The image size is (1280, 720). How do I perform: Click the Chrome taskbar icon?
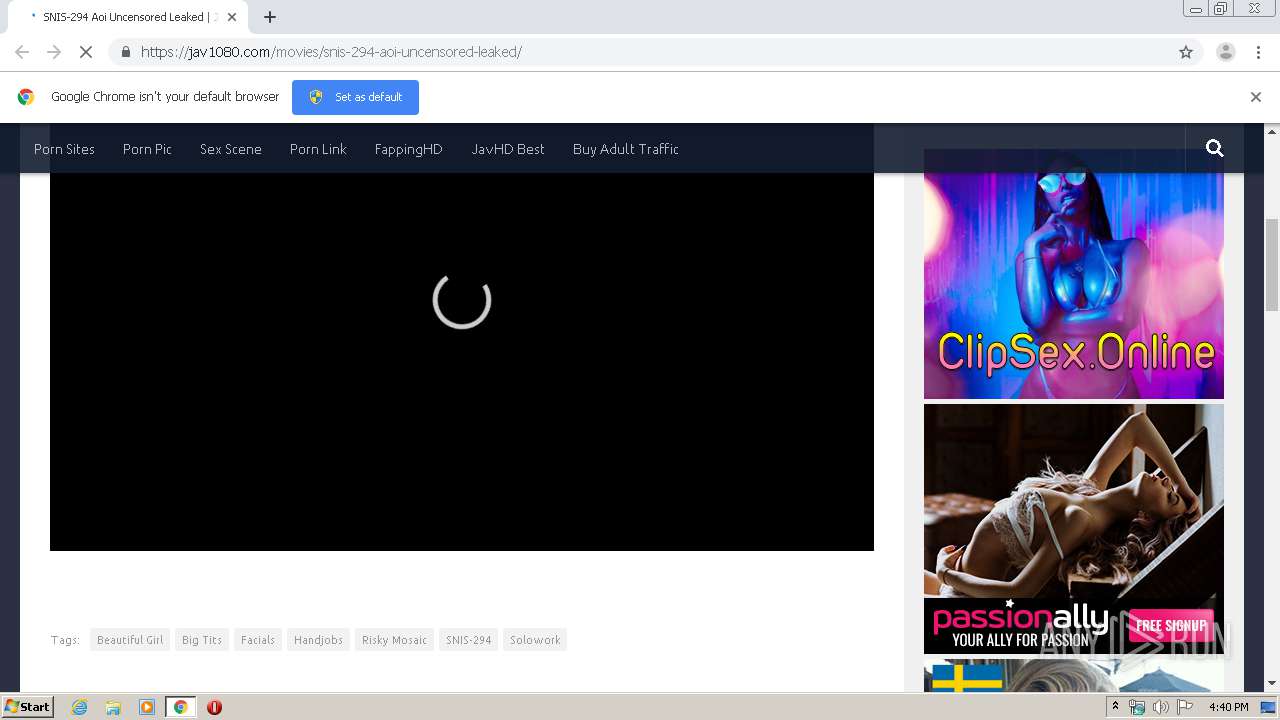pyautogui.click(x=180, y=707)
